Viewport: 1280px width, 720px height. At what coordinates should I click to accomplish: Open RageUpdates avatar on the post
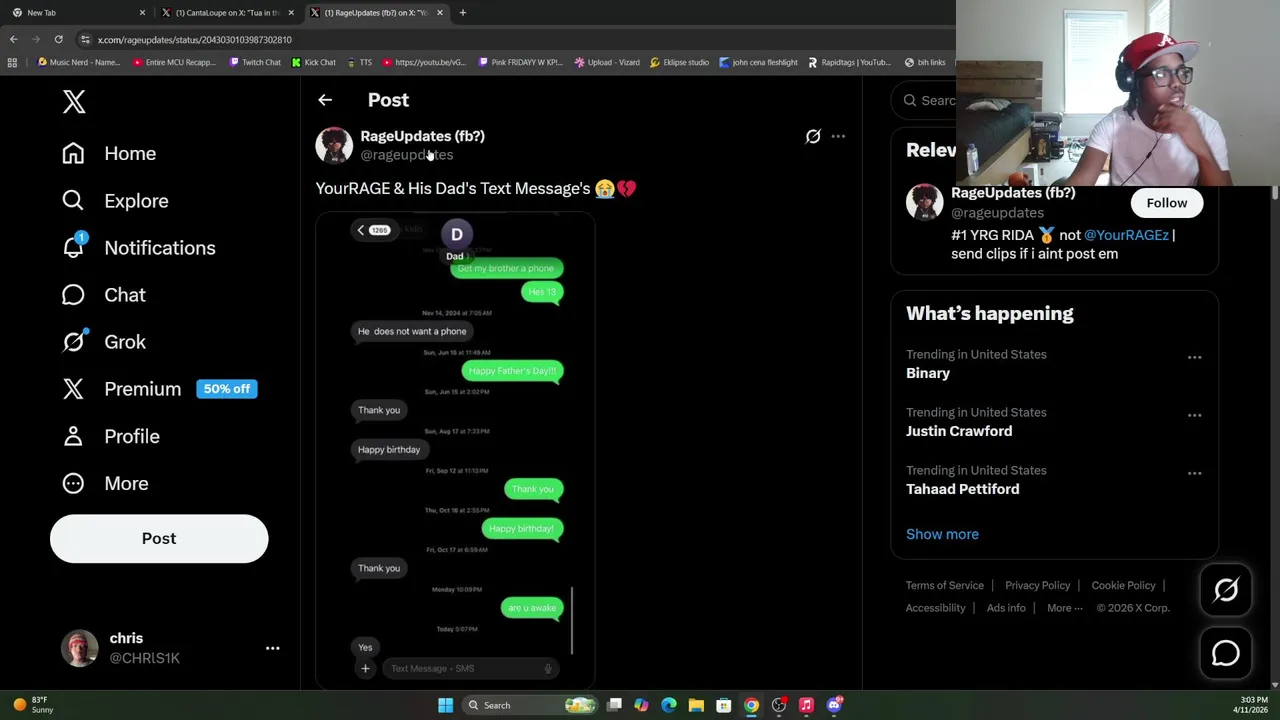point(334,145)
